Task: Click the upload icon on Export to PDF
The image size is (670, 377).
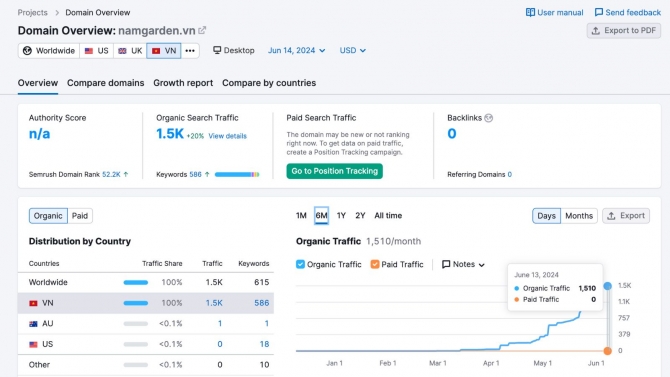Action: pos(596,31)
